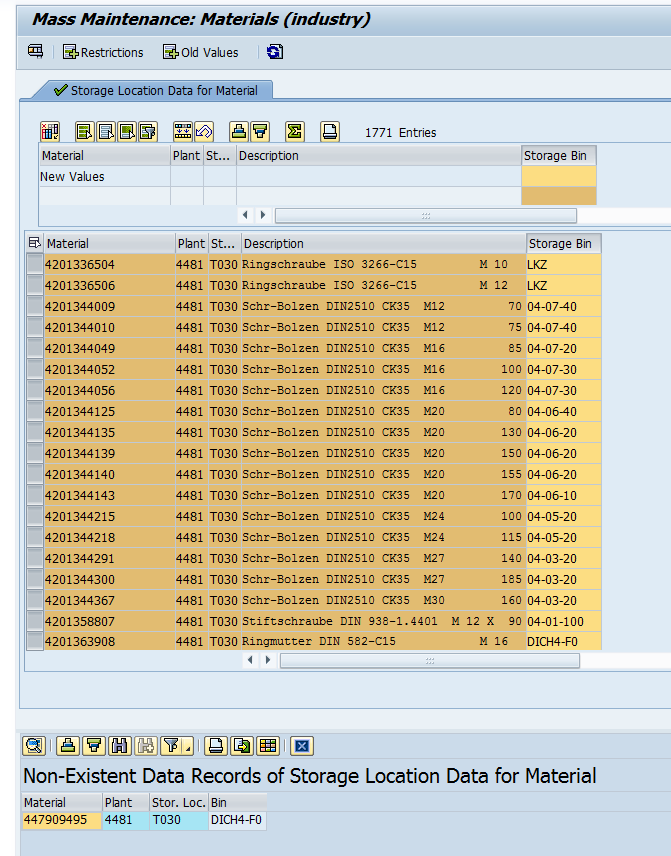Viewport: 671px width, 856px height.
Task: Click Description column header in materials table
Action: [x=383, y=243]
